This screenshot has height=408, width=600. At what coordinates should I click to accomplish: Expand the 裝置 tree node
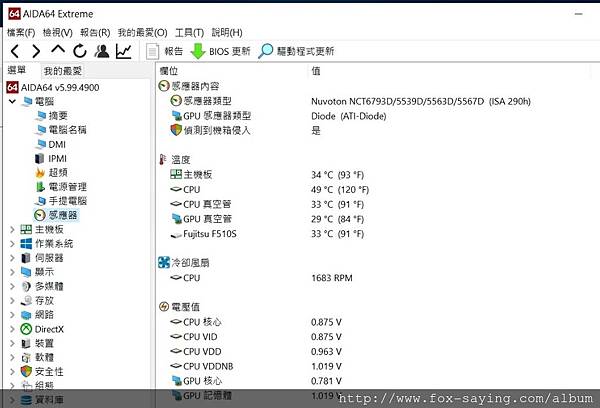pyautogui.click(x=12, y=343)
